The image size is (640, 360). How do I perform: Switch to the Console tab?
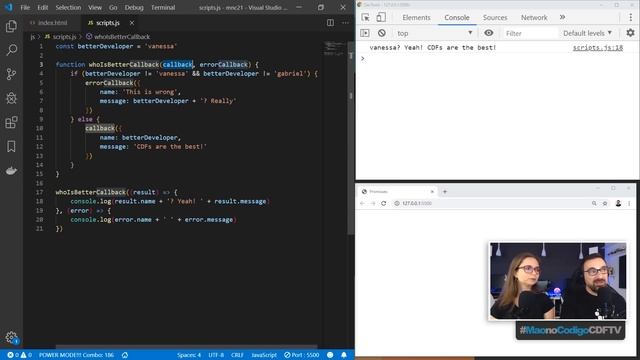pyautogui.click(x=457, y=18)
